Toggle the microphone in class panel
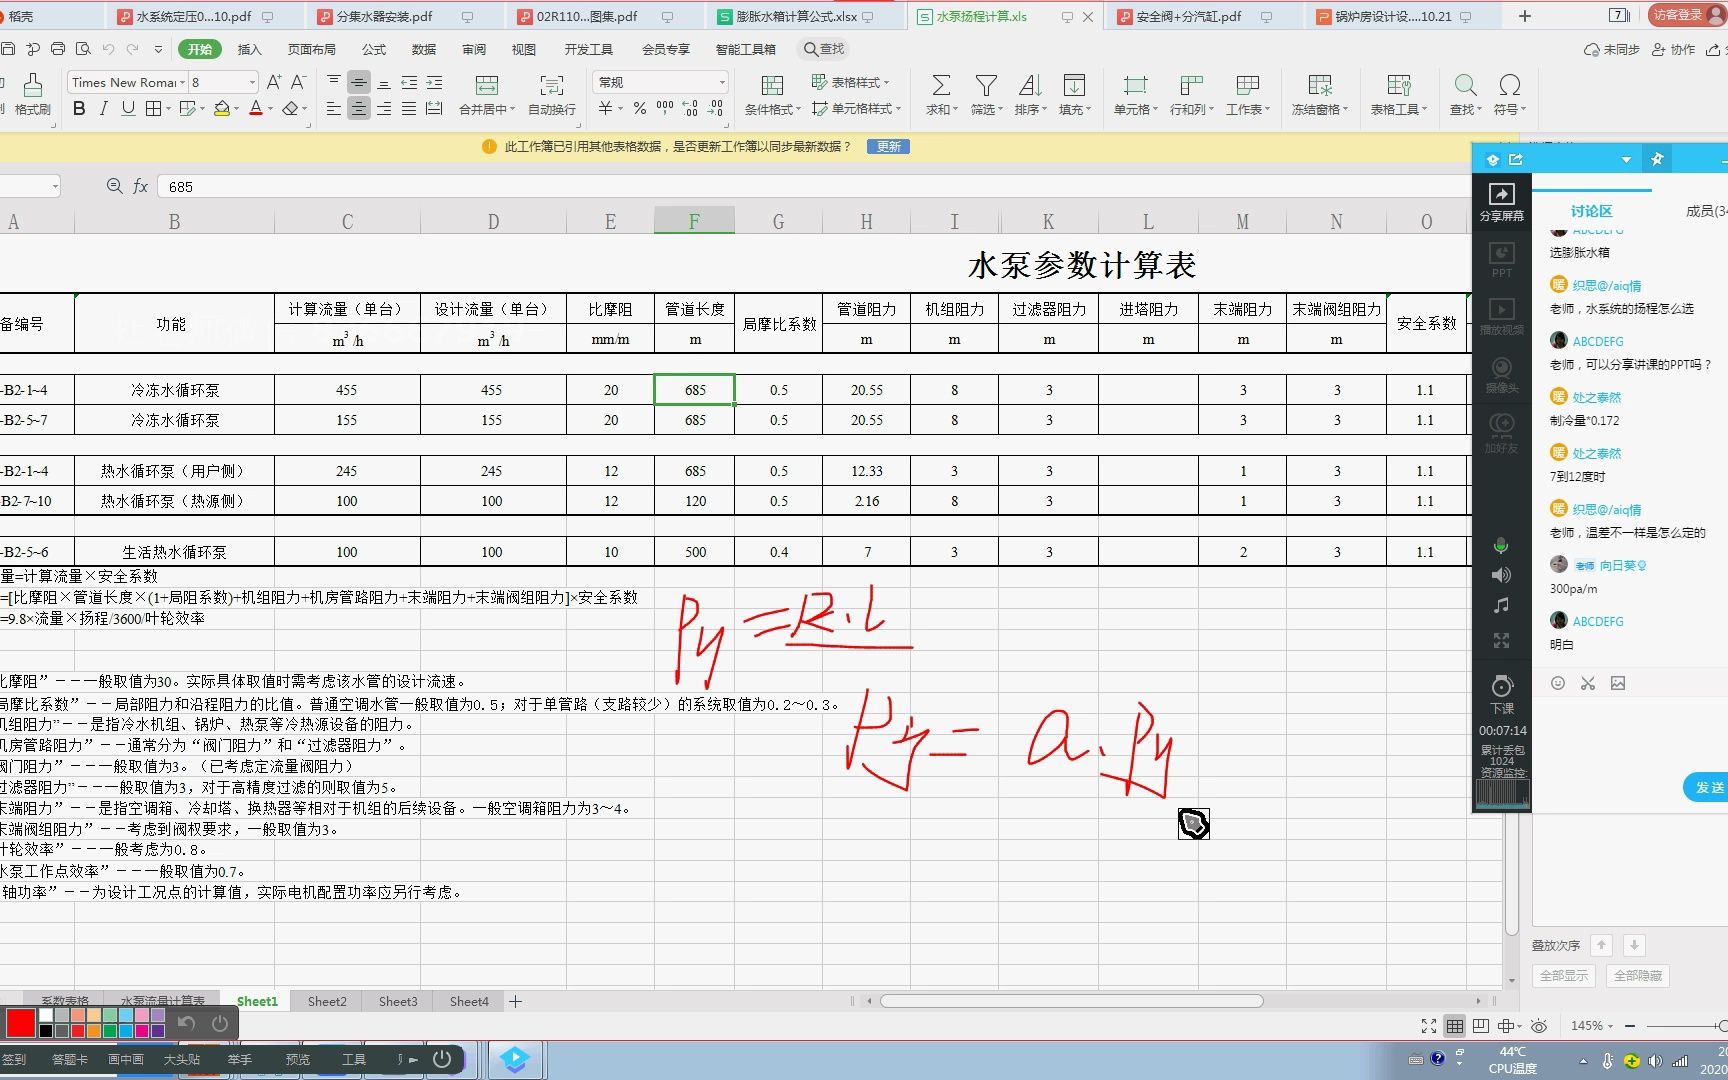1728x1080 pixels. point(1501,545)
